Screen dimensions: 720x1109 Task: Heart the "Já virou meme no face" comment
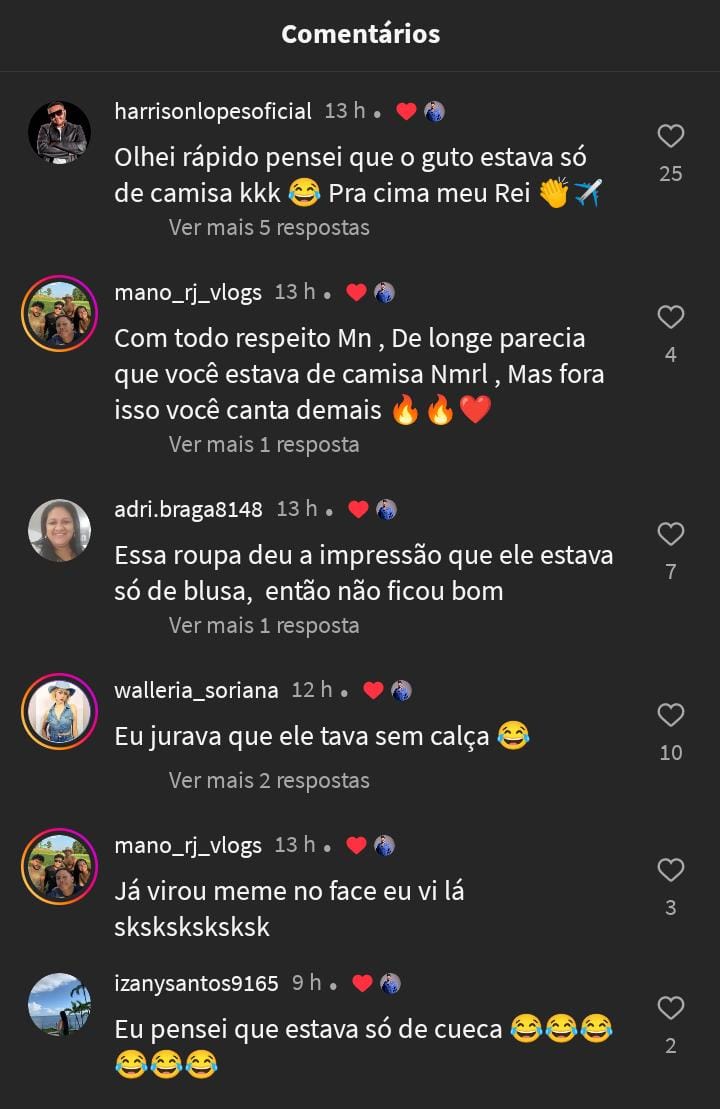pos(670,870)
